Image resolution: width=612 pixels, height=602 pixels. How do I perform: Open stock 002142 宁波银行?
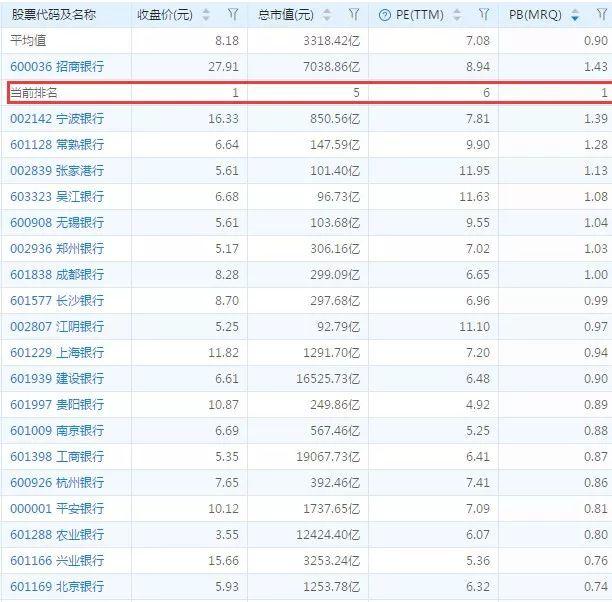coord(57,118)
